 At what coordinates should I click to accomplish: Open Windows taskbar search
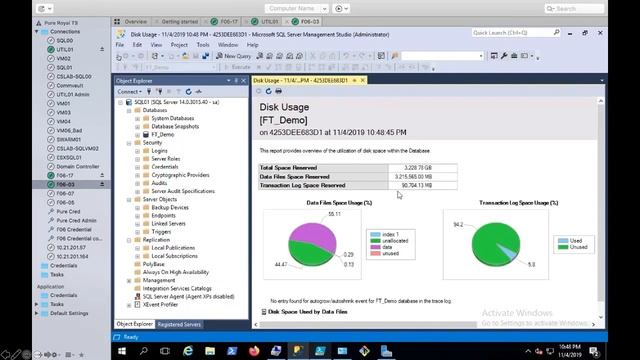click(144, 351)
